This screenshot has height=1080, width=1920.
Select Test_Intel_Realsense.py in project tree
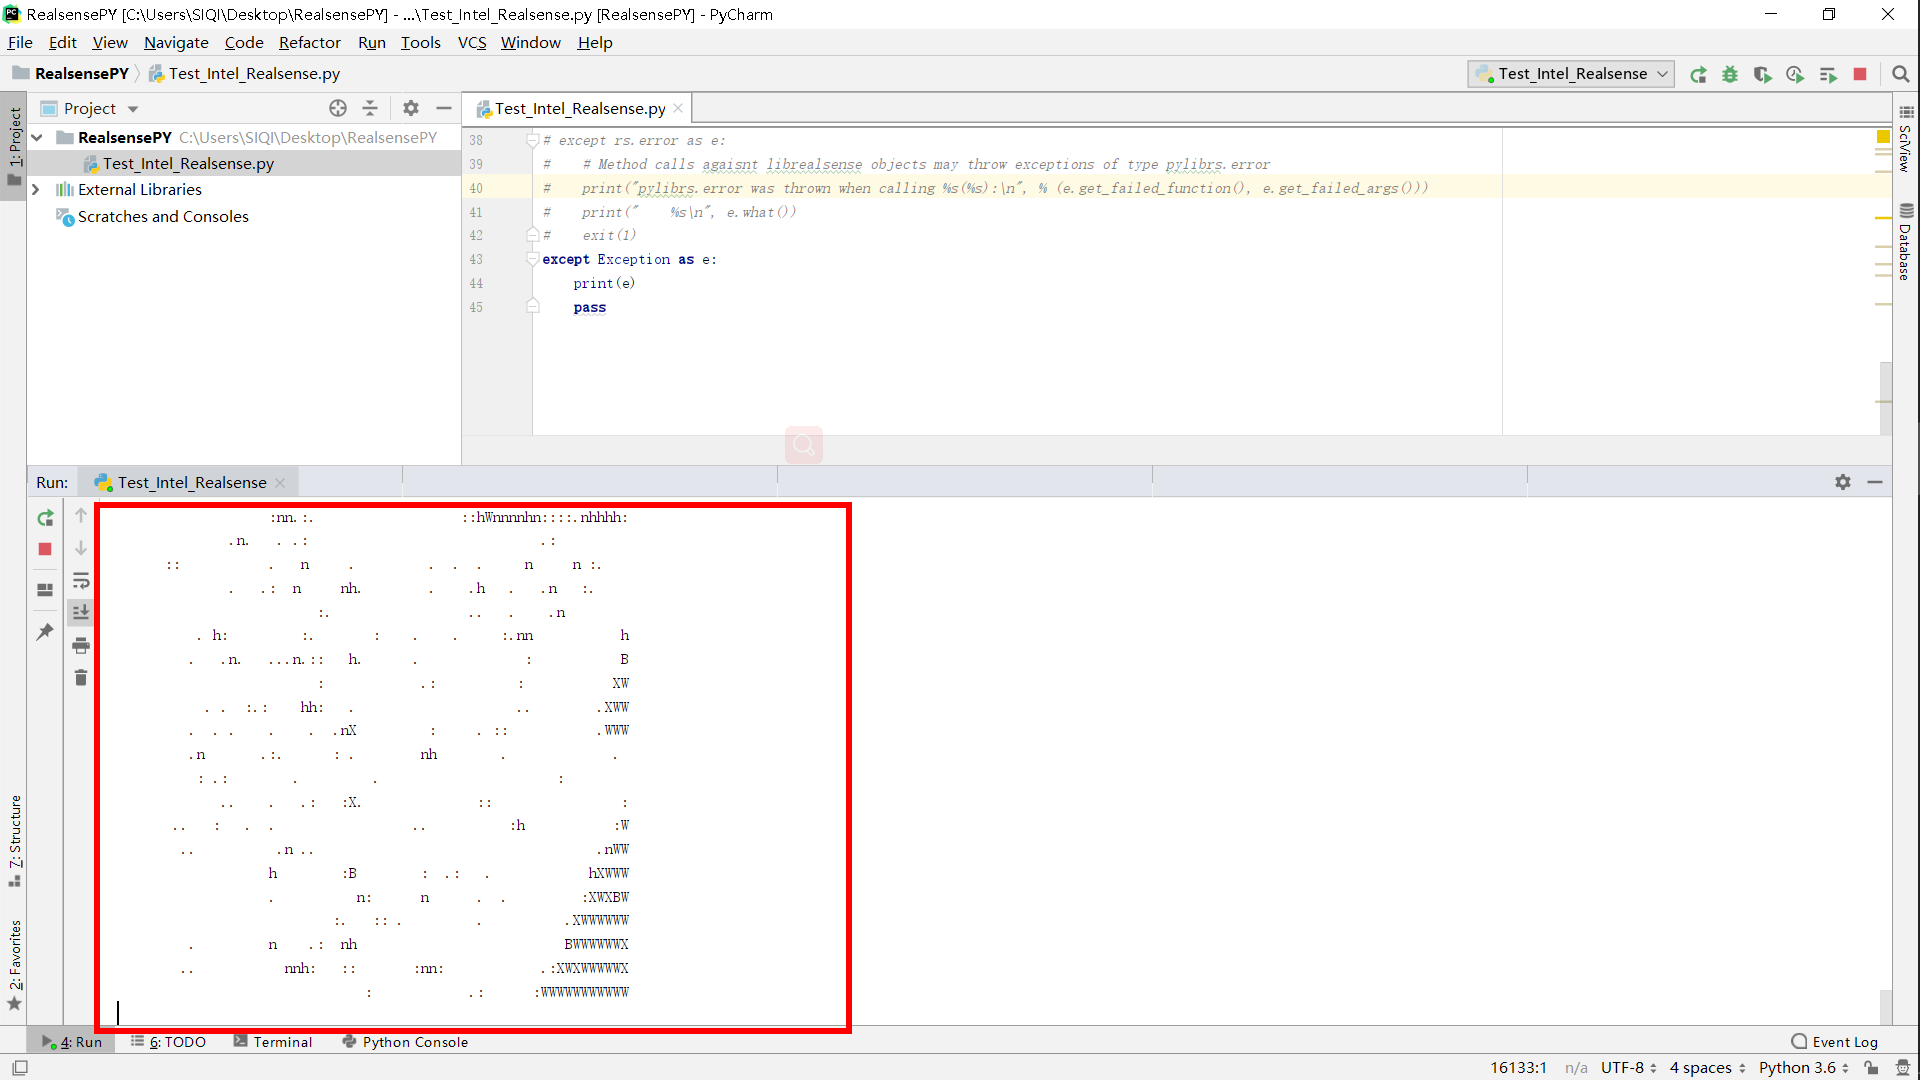[x=188, y=164]
